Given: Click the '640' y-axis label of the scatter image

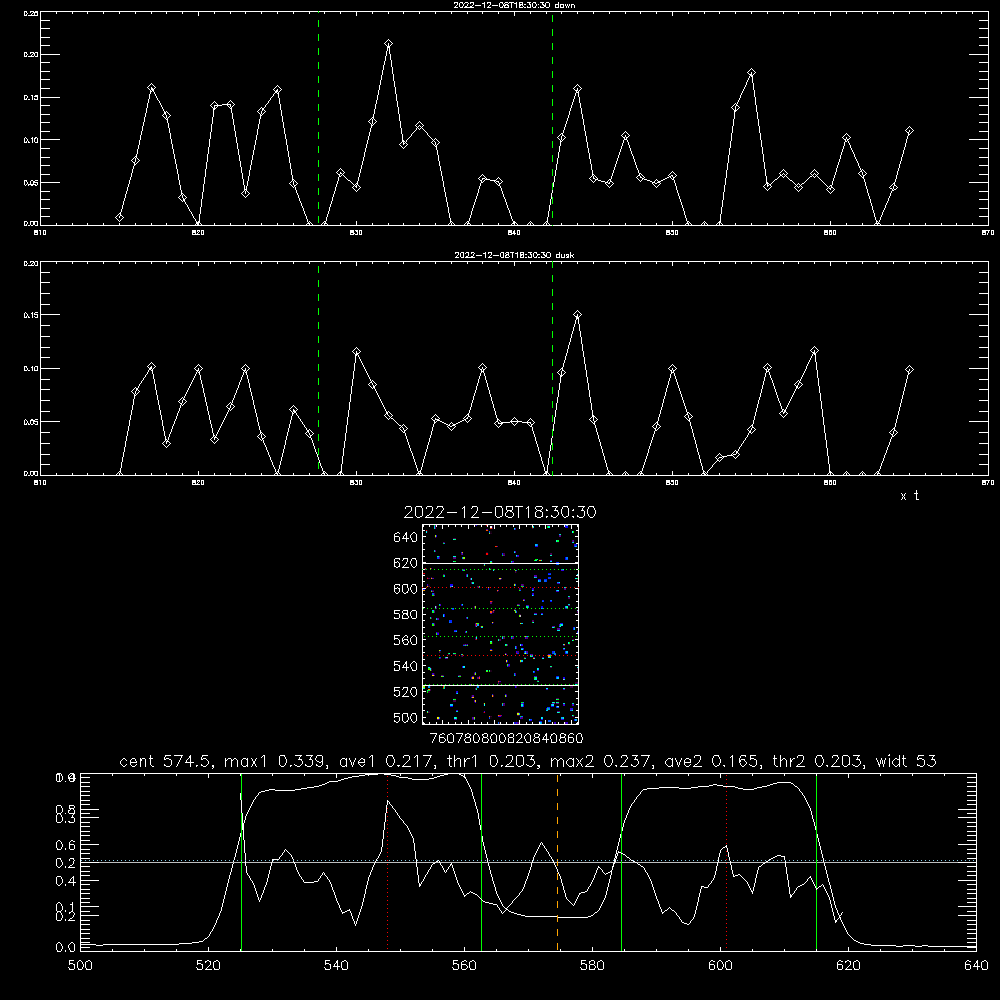Looking at the screenshot, I should [x=406, y=538].
